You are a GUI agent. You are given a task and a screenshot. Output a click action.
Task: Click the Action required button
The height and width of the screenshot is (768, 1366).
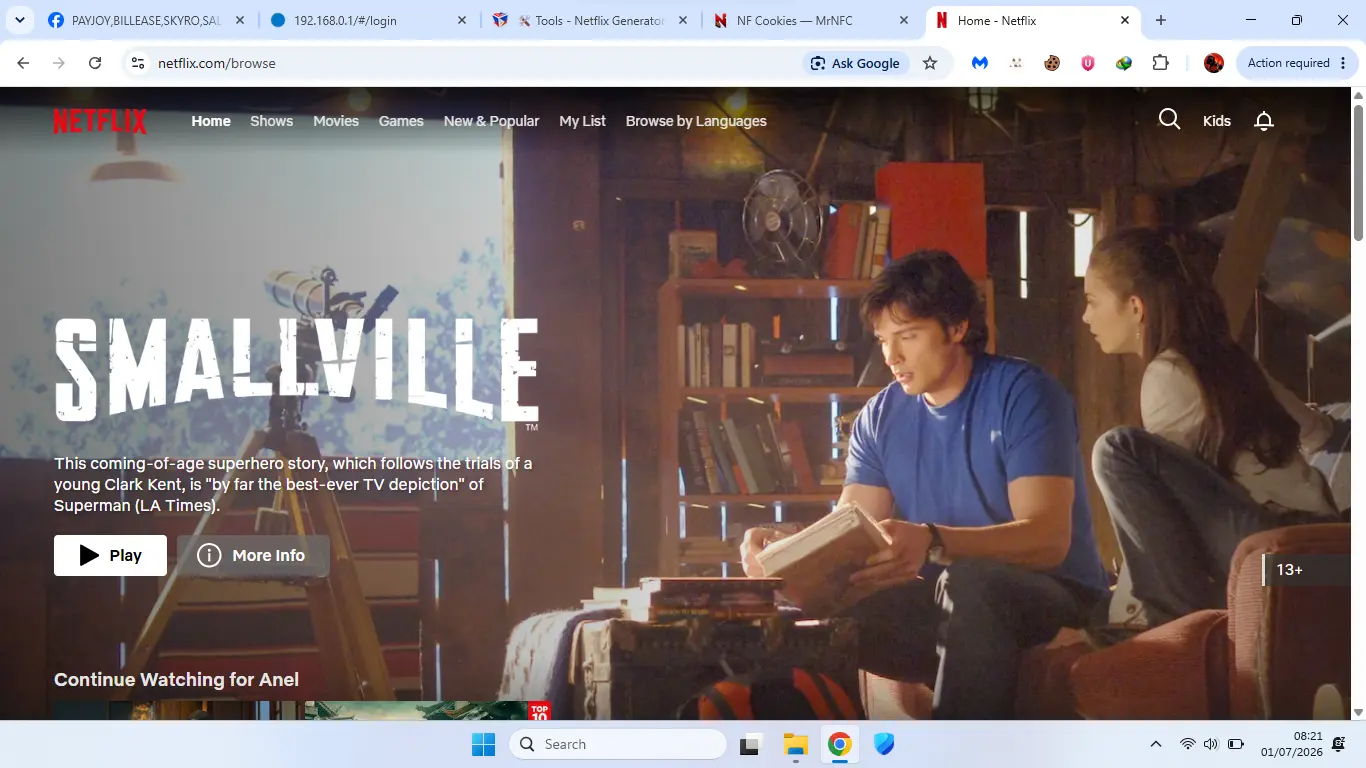(1298, 63)
